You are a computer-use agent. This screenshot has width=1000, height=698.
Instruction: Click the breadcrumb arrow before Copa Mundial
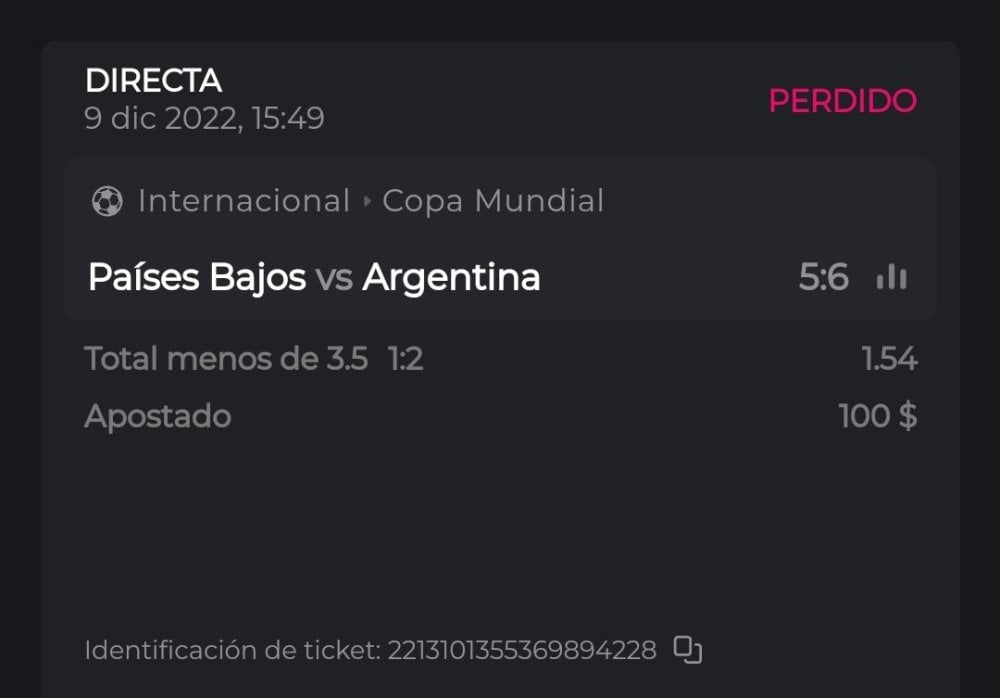pos(367,202)
